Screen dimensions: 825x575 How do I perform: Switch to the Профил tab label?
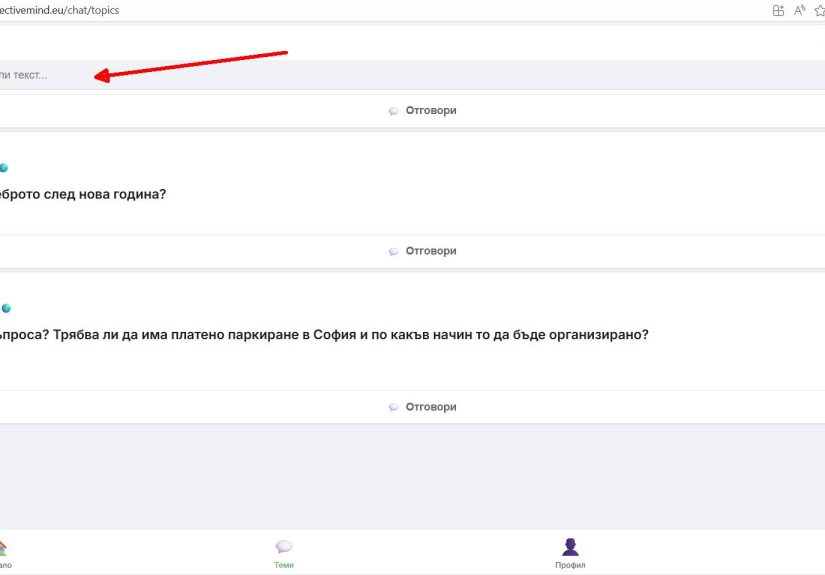pyautogui.click(x=570, y=565)
